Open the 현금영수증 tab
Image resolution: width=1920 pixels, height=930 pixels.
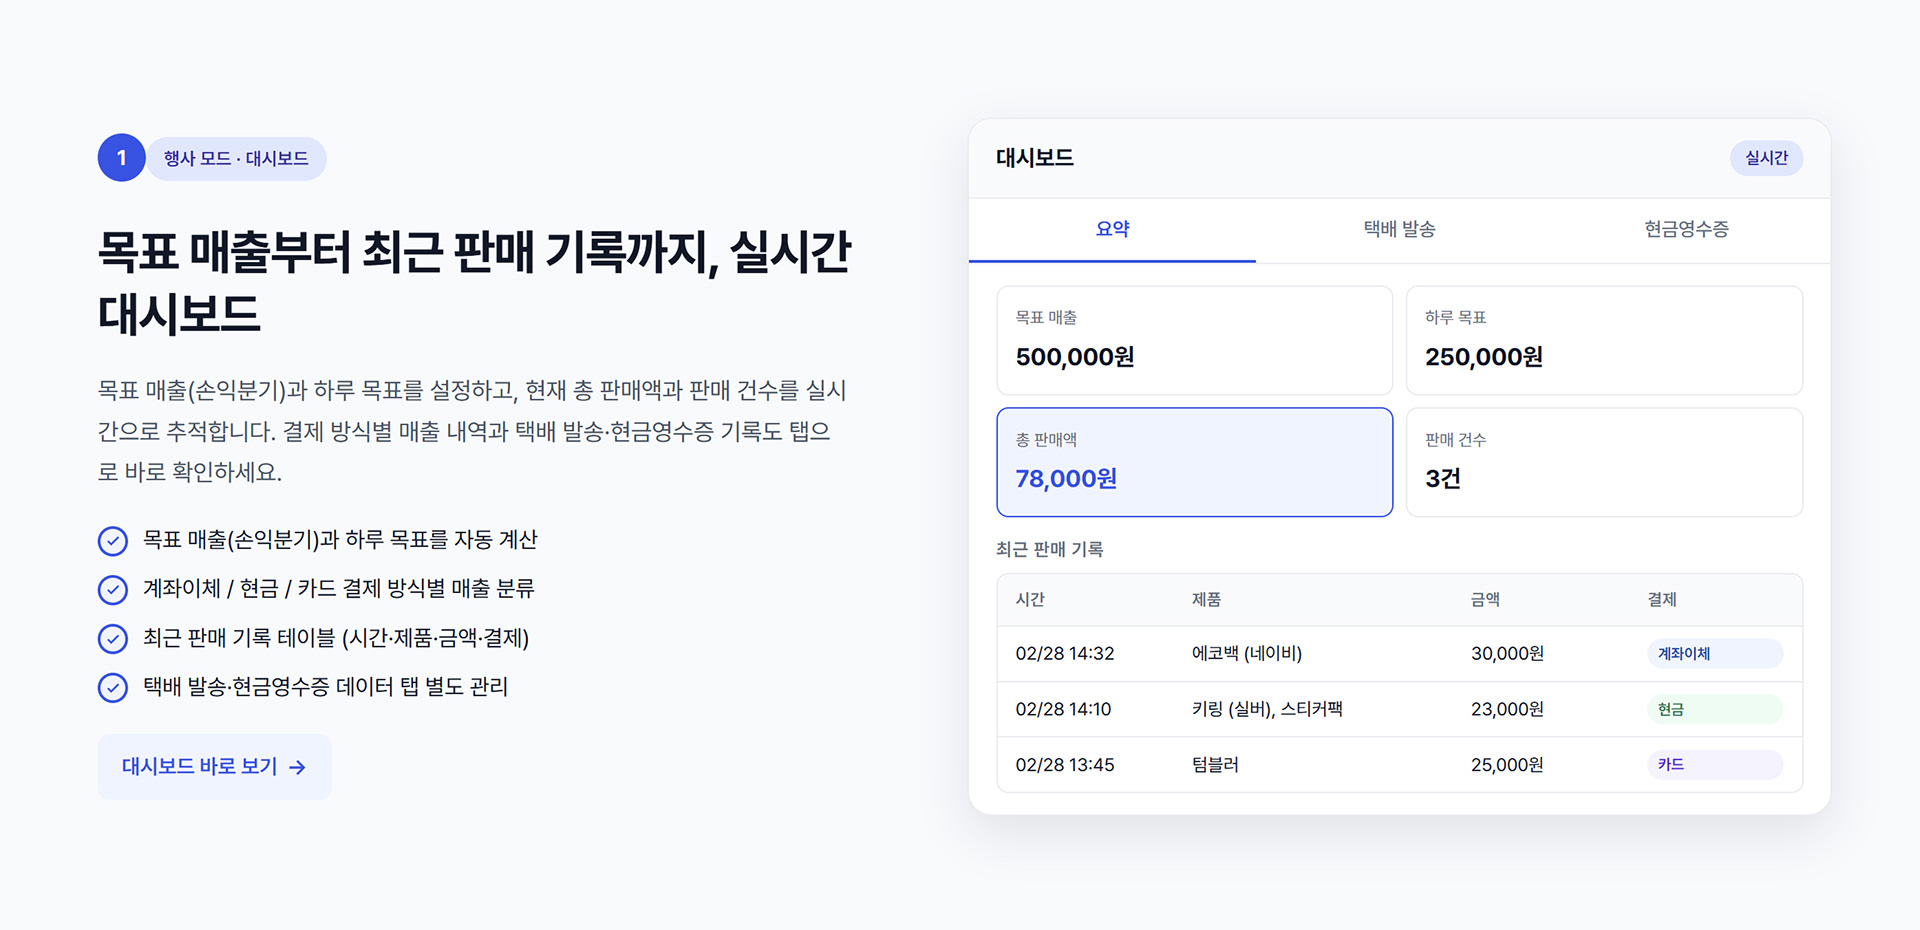click(x=1686, y=230)
